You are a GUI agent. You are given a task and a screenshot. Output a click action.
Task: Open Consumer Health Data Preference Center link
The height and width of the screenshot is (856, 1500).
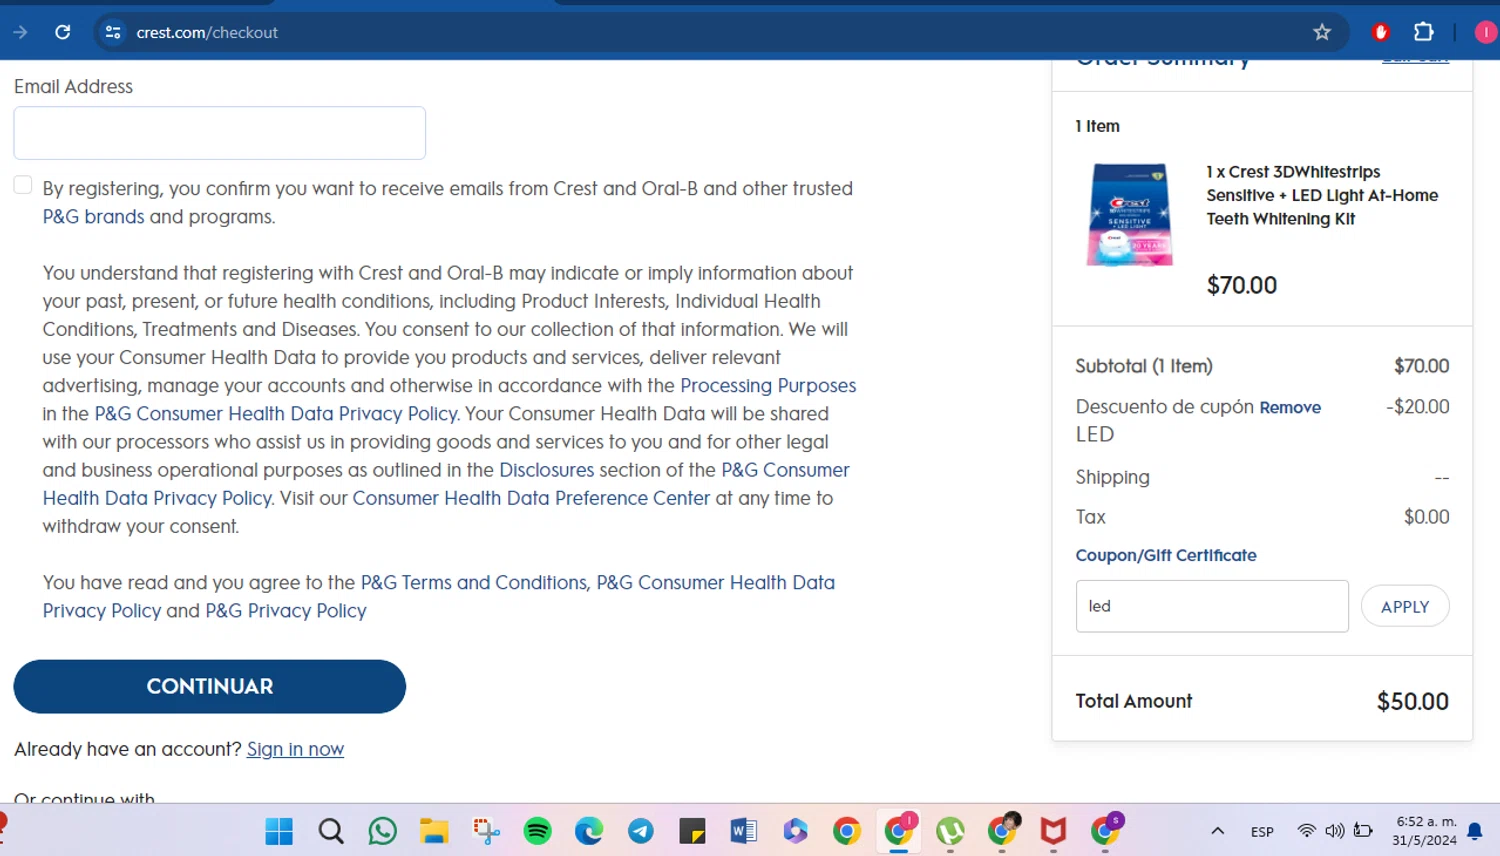(531, 498)
